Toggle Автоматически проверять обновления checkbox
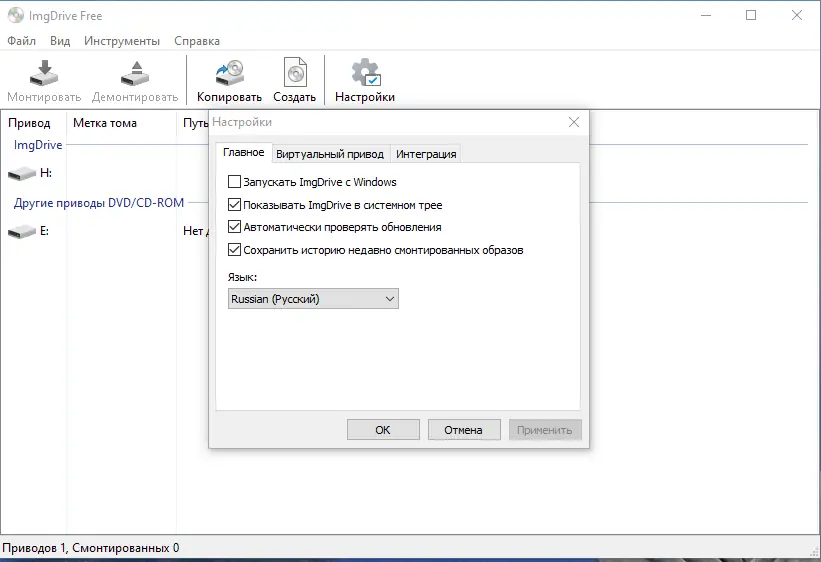 234,227
